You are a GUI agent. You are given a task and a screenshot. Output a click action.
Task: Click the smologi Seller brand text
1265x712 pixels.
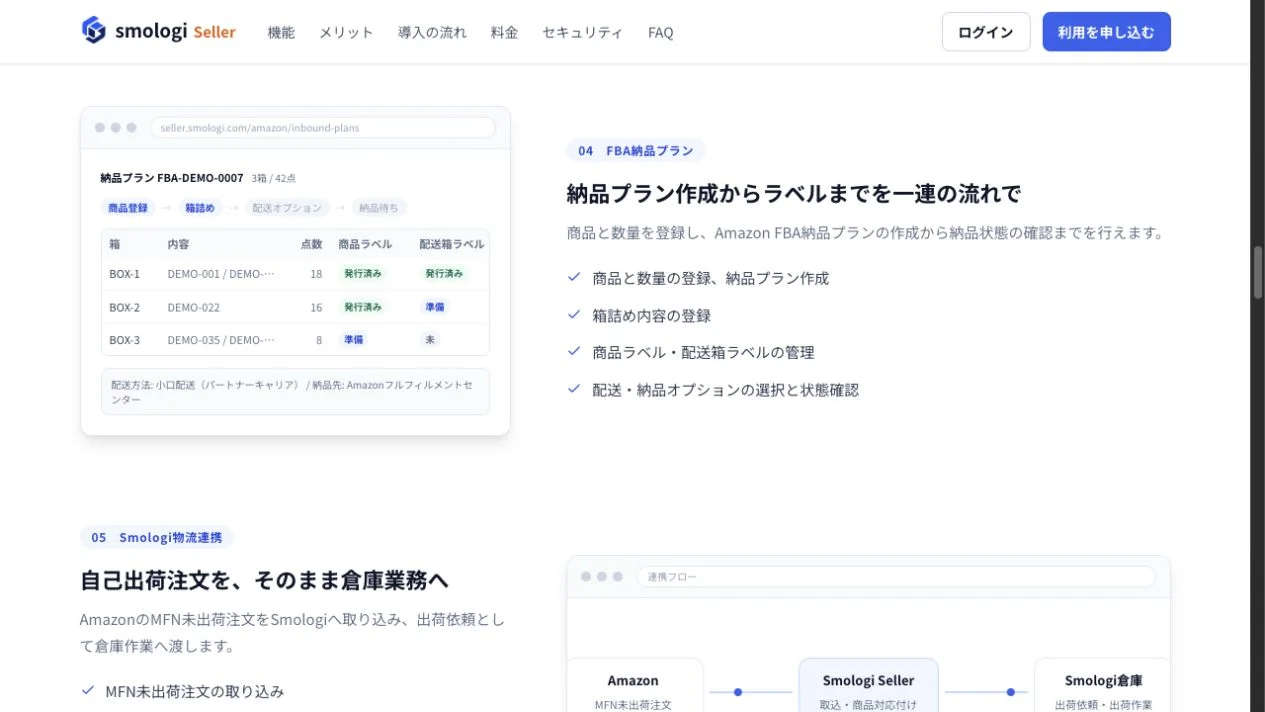(175, 32)
